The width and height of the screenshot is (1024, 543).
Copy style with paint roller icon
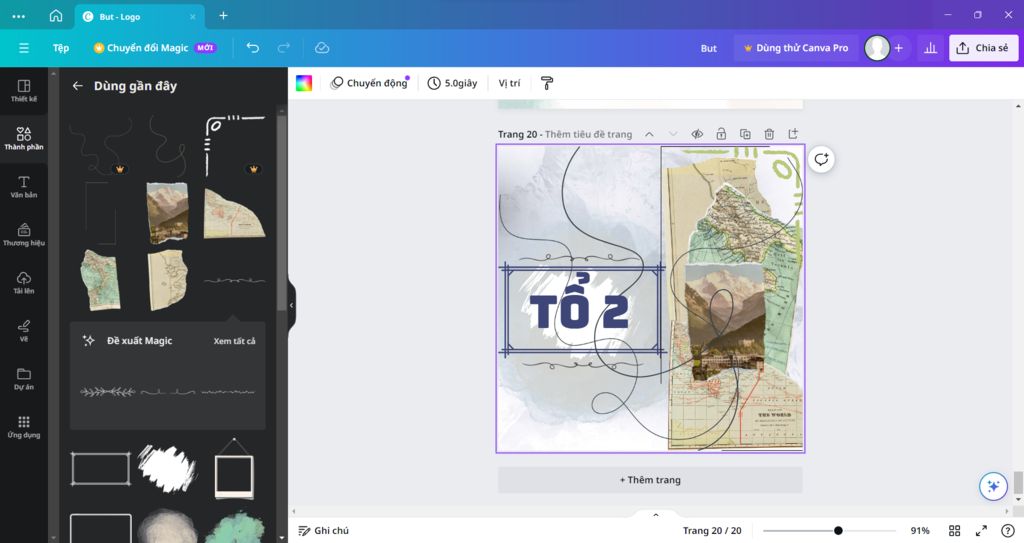[x=547, y=83]
